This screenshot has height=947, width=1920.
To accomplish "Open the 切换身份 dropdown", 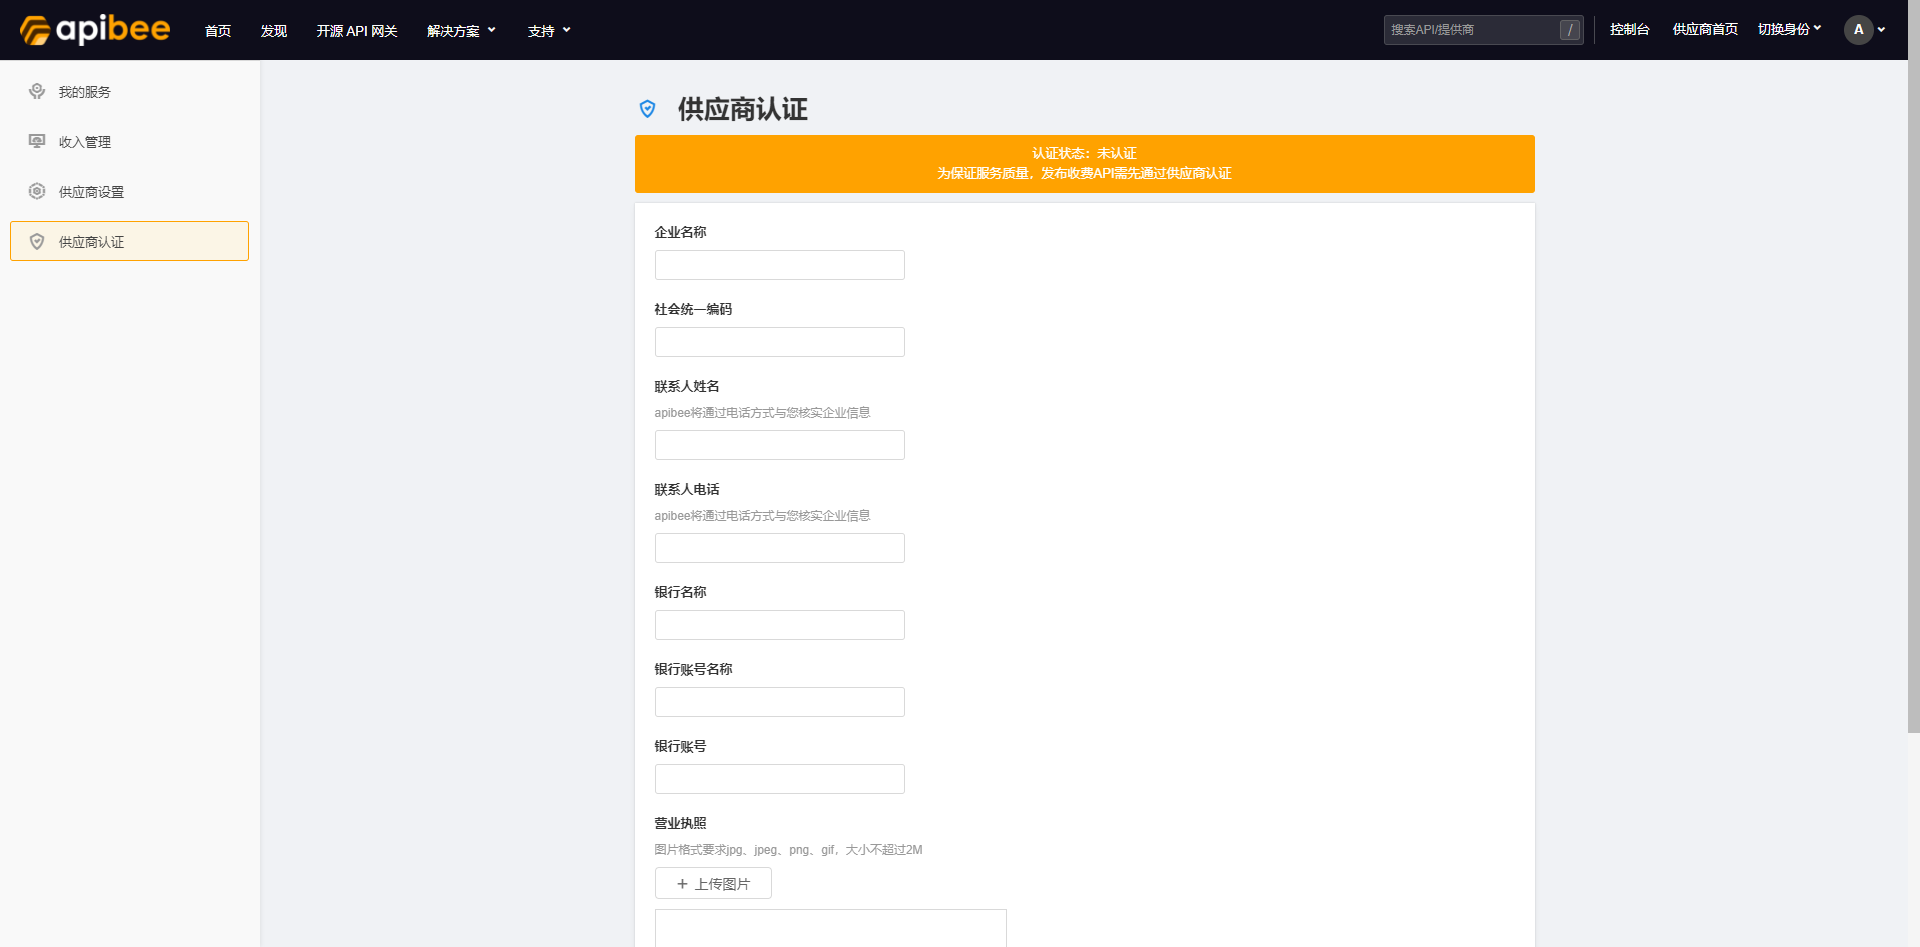I will (x=1789, y=29).
